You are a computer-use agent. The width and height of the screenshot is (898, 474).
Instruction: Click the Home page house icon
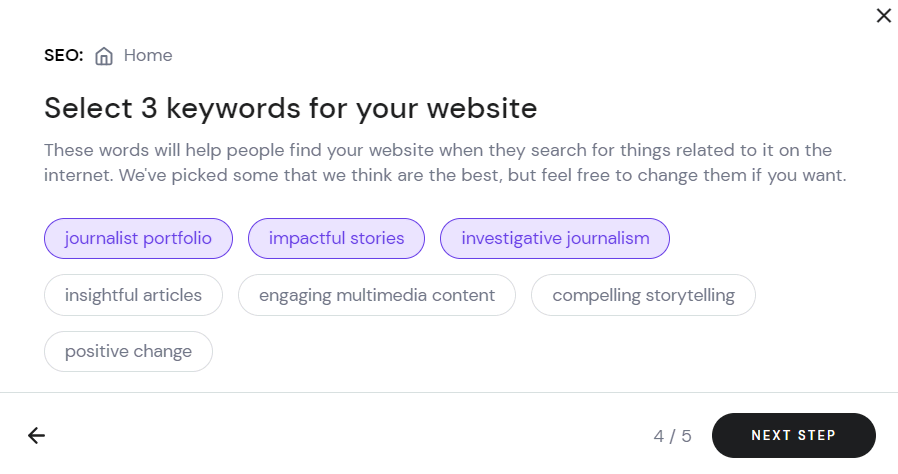[x=104, y=56]
